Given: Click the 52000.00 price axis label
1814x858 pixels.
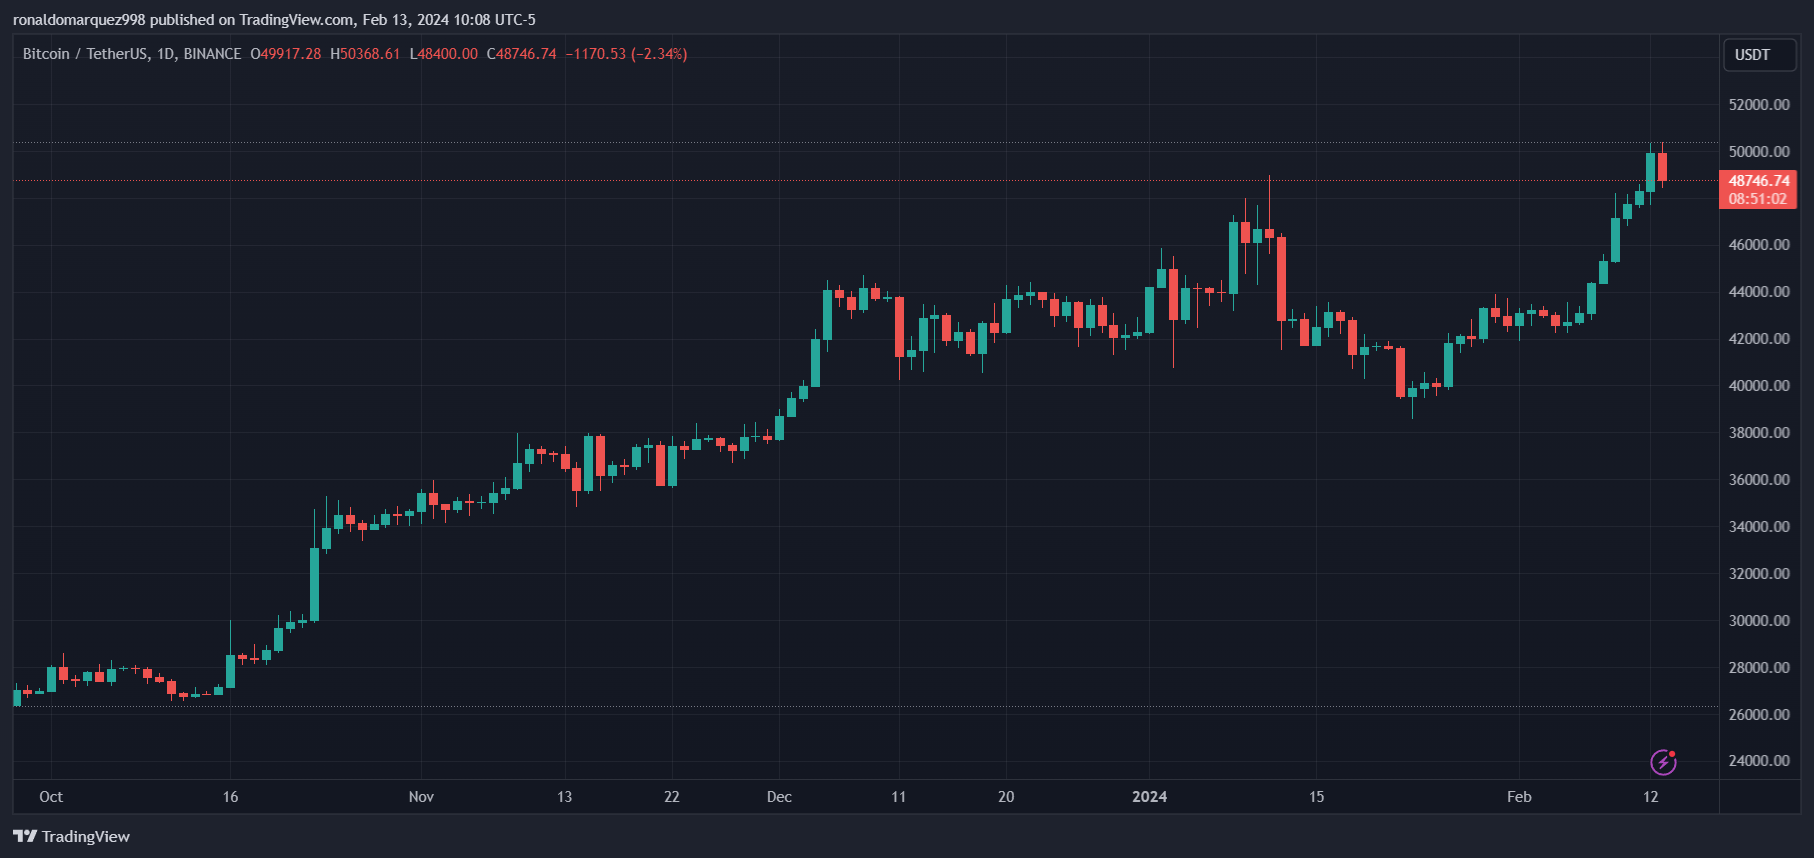Looking at the screenshot, I should (x=1759, y=105).
